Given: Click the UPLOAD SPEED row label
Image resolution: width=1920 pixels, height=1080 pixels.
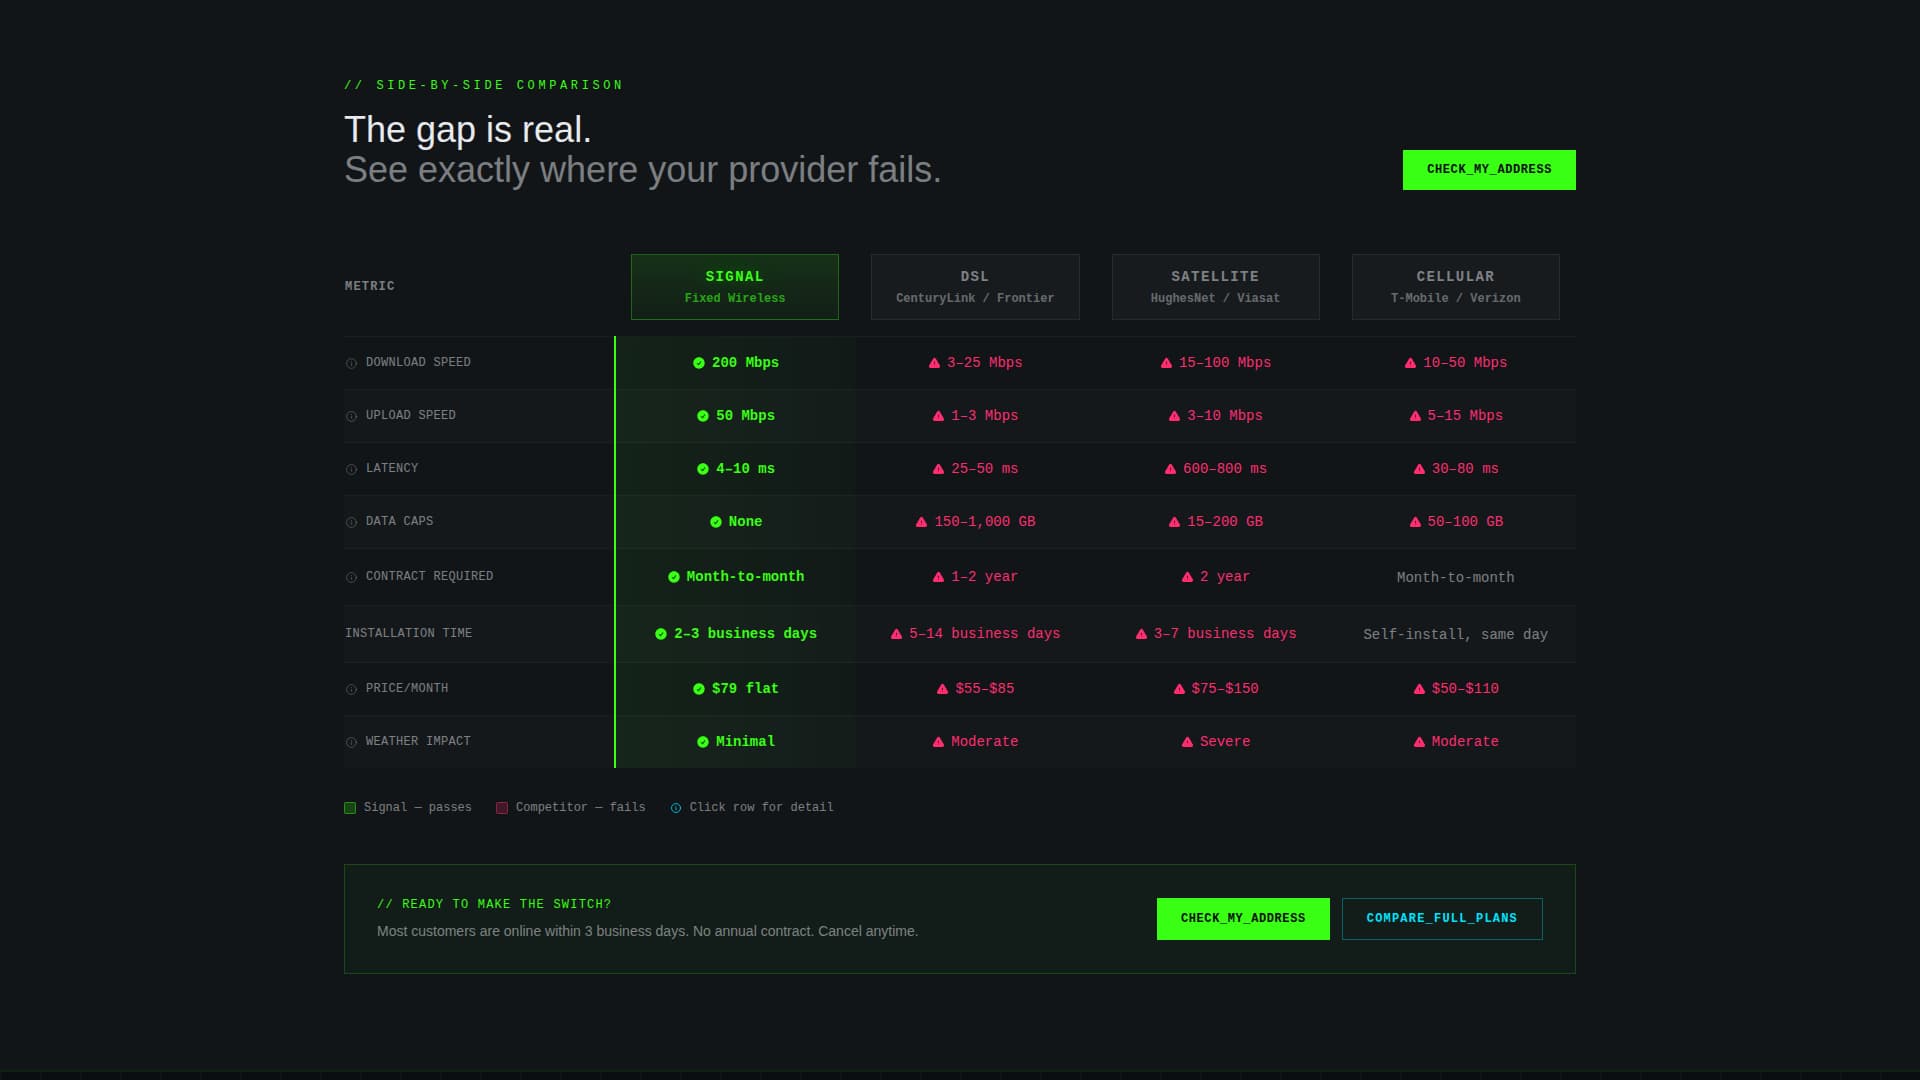Looking at the screenshot, I should point(411,415).
